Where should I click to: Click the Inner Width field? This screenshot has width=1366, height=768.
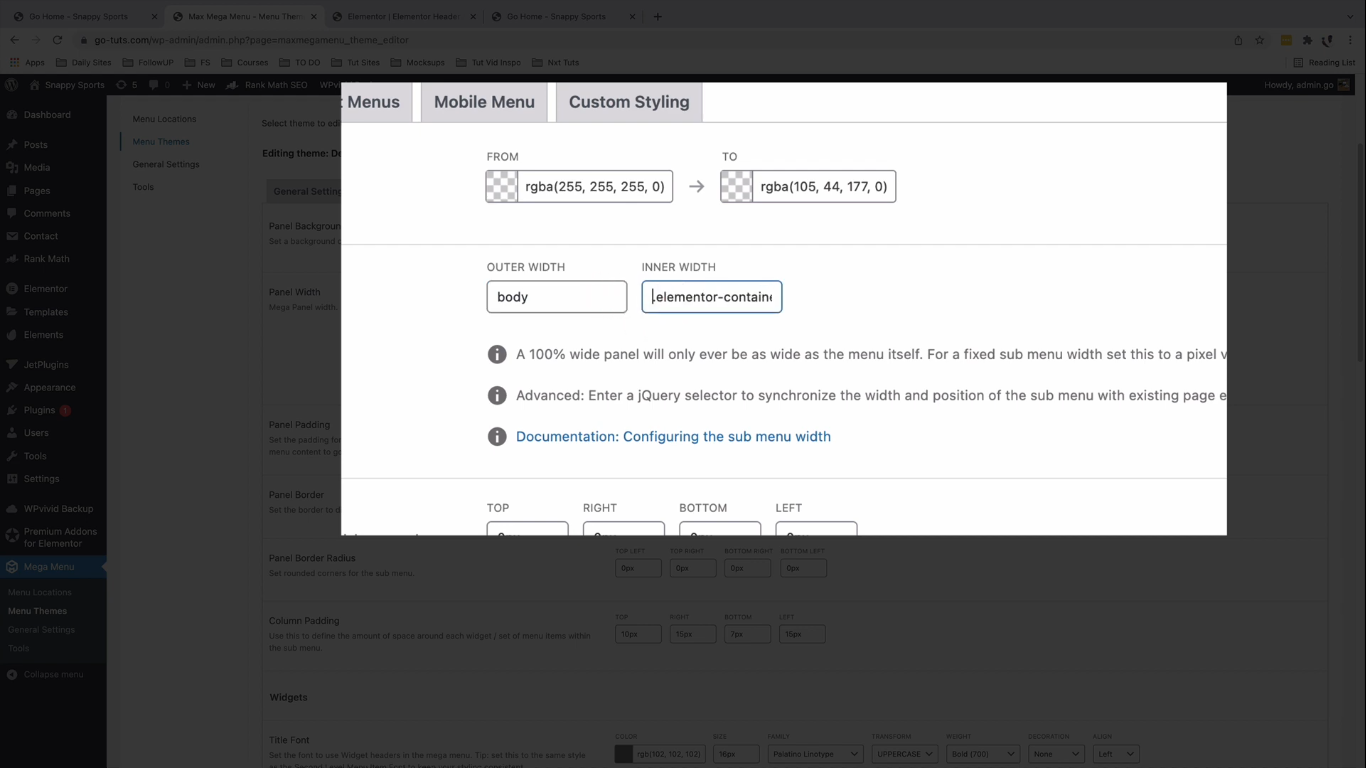click(712, 297)
